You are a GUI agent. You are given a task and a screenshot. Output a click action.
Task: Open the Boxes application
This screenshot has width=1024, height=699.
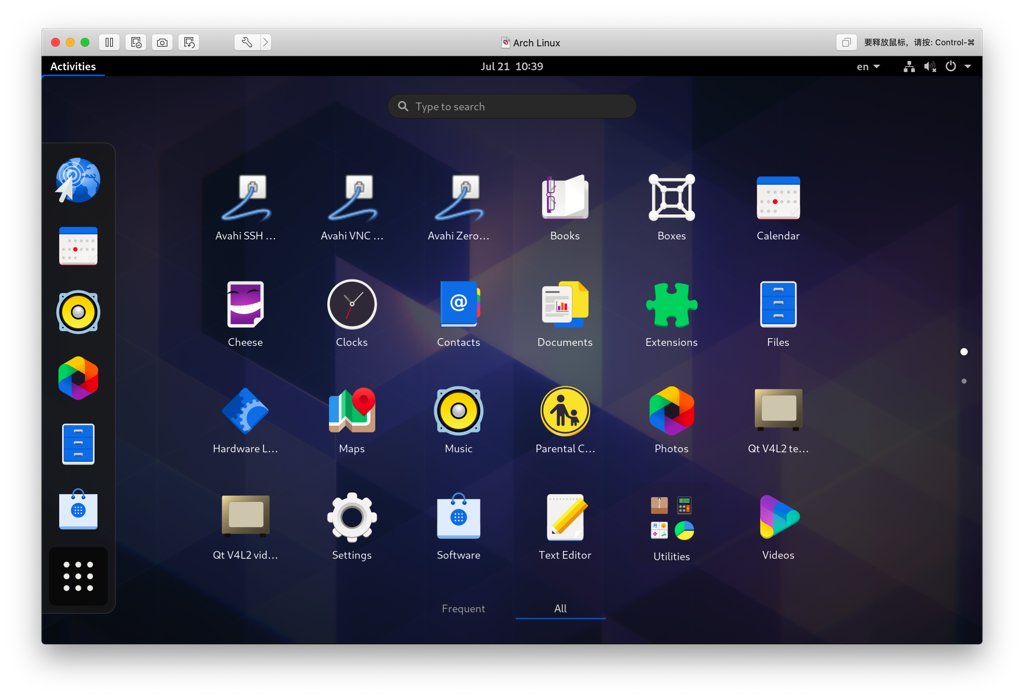[671, 198]
